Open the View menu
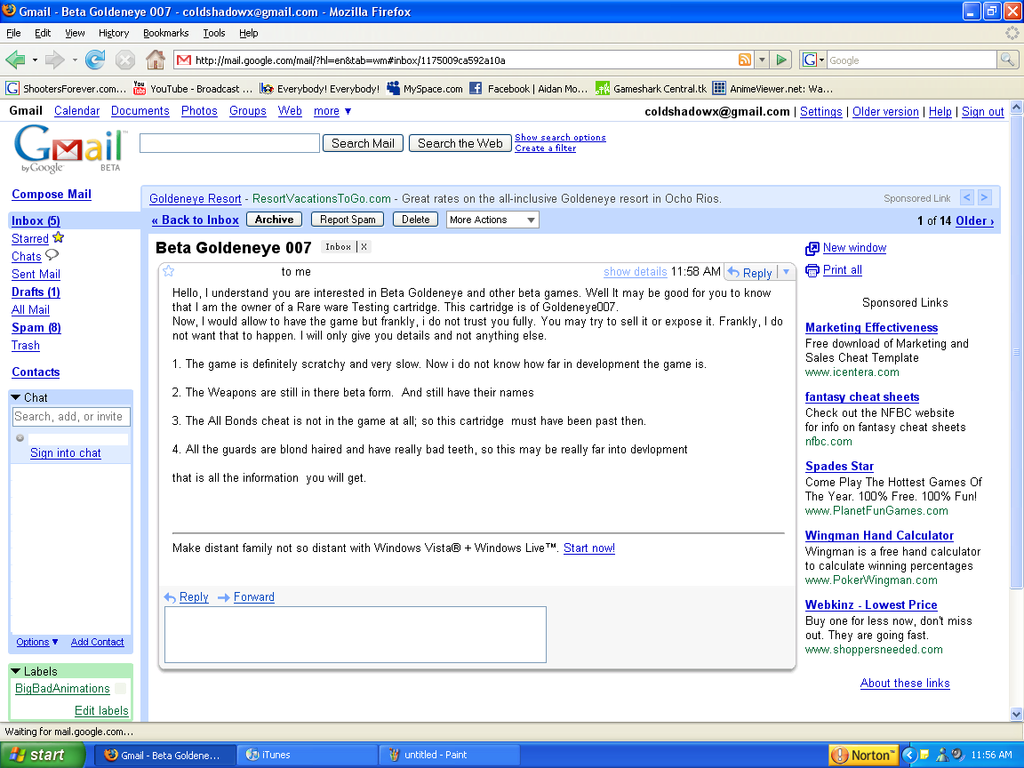Screen dimensions: 1024x768 [x=74, y=33]
